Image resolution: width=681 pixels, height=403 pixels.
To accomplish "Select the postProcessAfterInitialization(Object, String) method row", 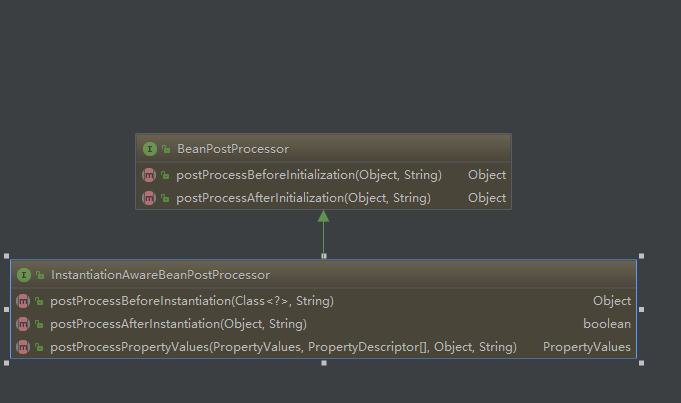I will pyautogui.click(x=303, y=198).
